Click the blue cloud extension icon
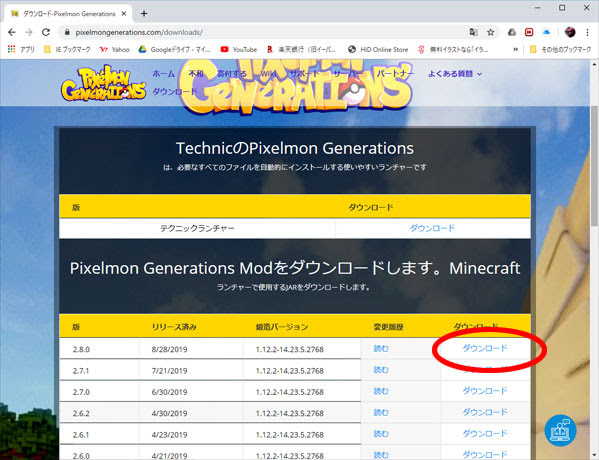The width and height of the screenshot is (599, 460). 546,32
